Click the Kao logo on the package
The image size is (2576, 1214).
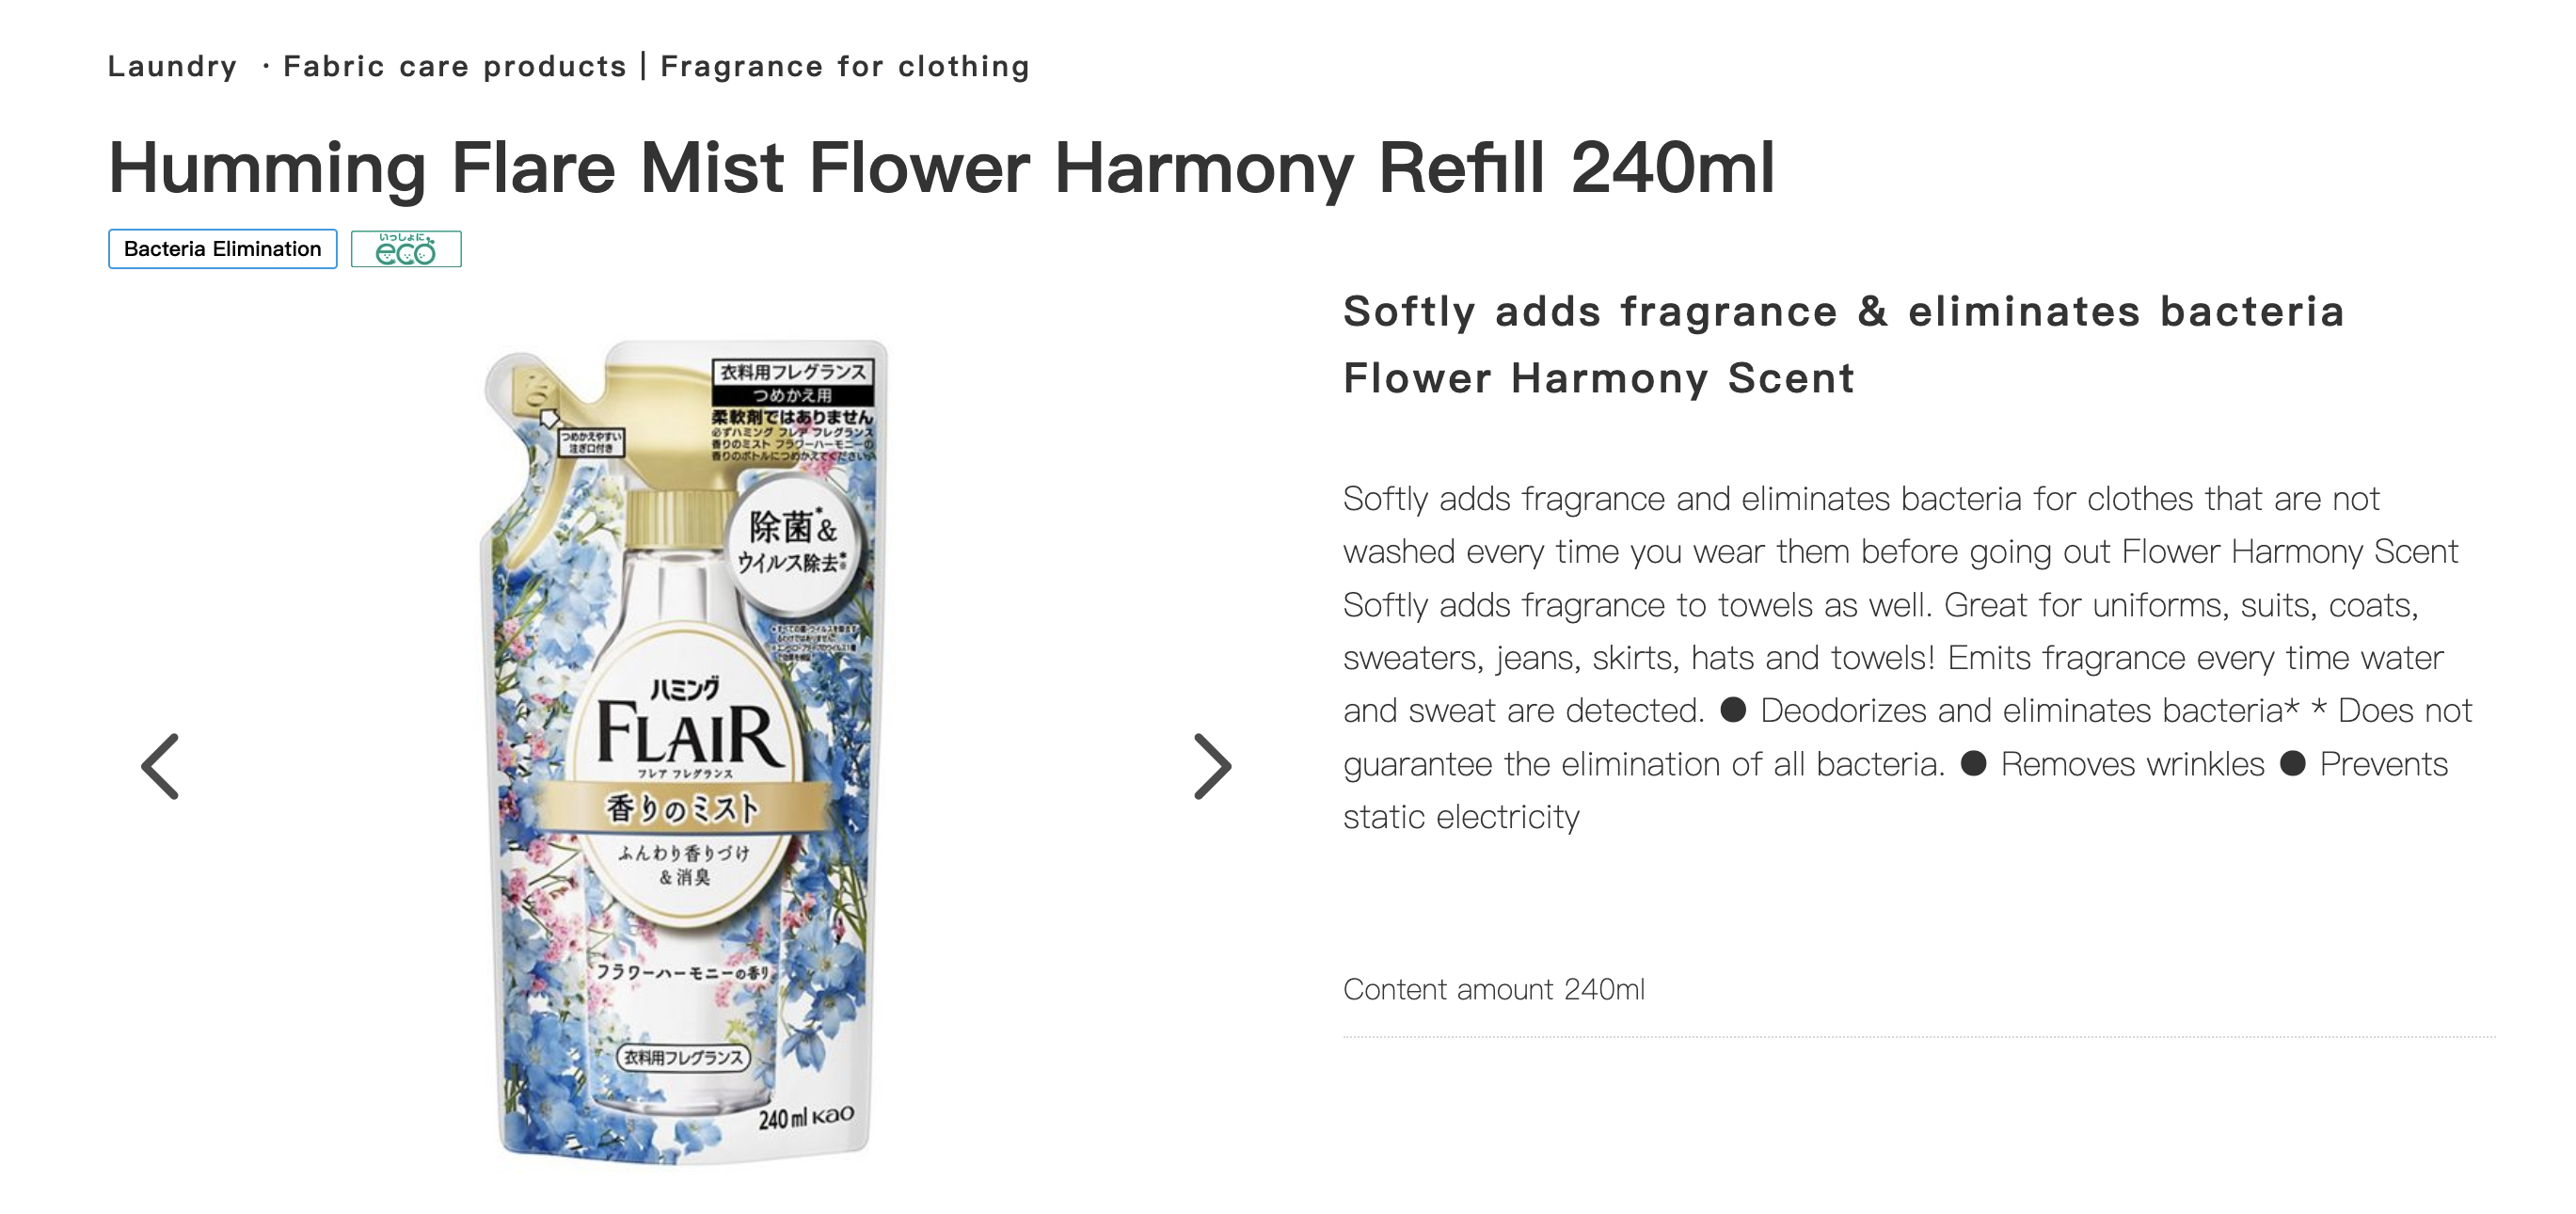(832, 1114)
